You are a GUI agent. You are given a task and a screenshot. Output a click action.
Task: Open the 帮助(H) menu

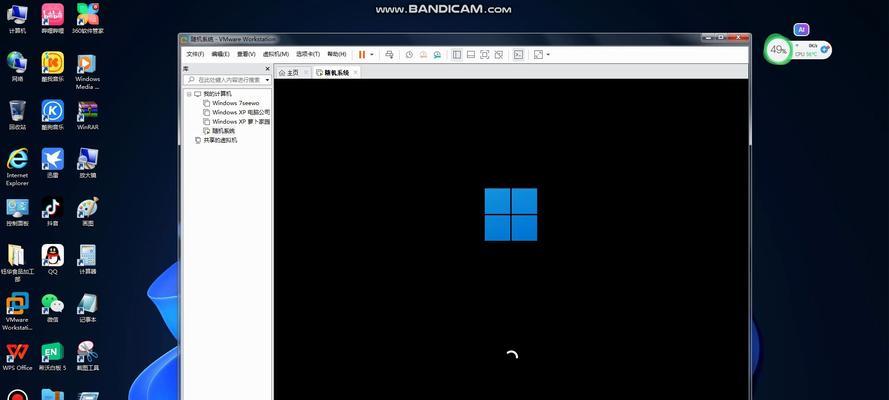337,54
